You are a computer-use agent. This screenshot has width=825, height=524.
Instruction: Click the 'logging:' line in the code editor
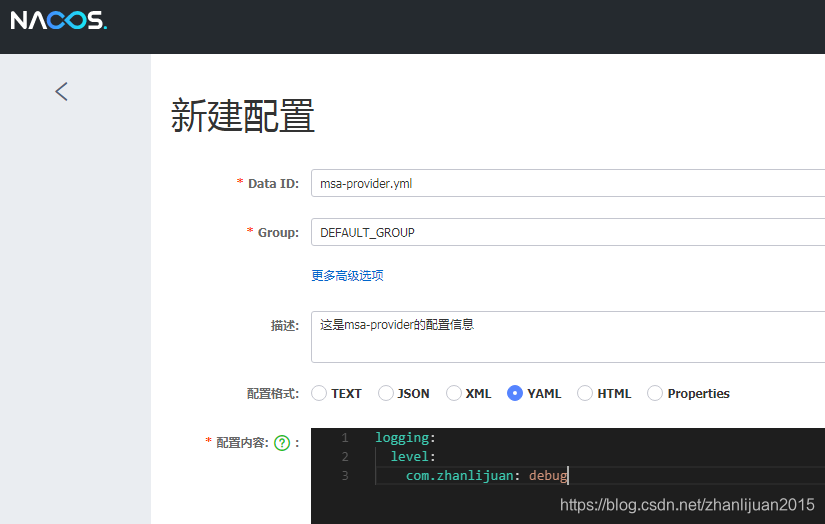tap(405, 438)
